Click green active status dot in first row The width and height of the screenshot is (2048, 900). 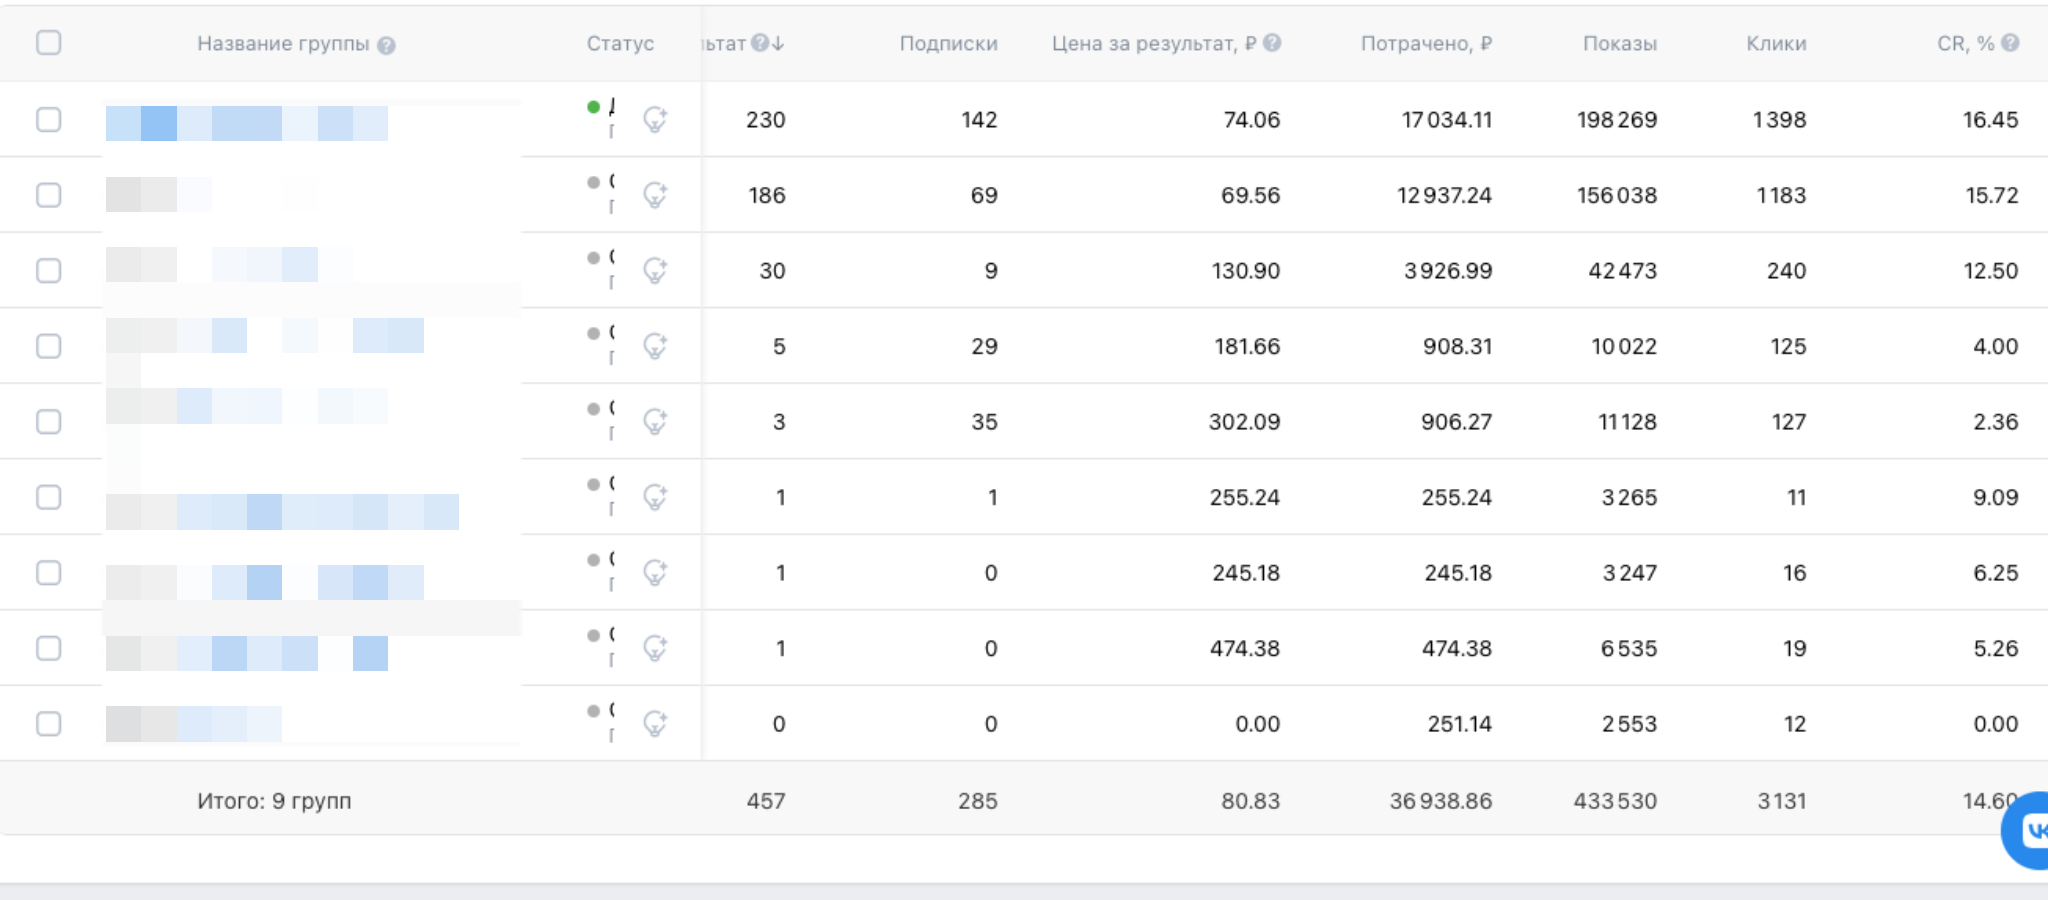(x=594, y=107)
